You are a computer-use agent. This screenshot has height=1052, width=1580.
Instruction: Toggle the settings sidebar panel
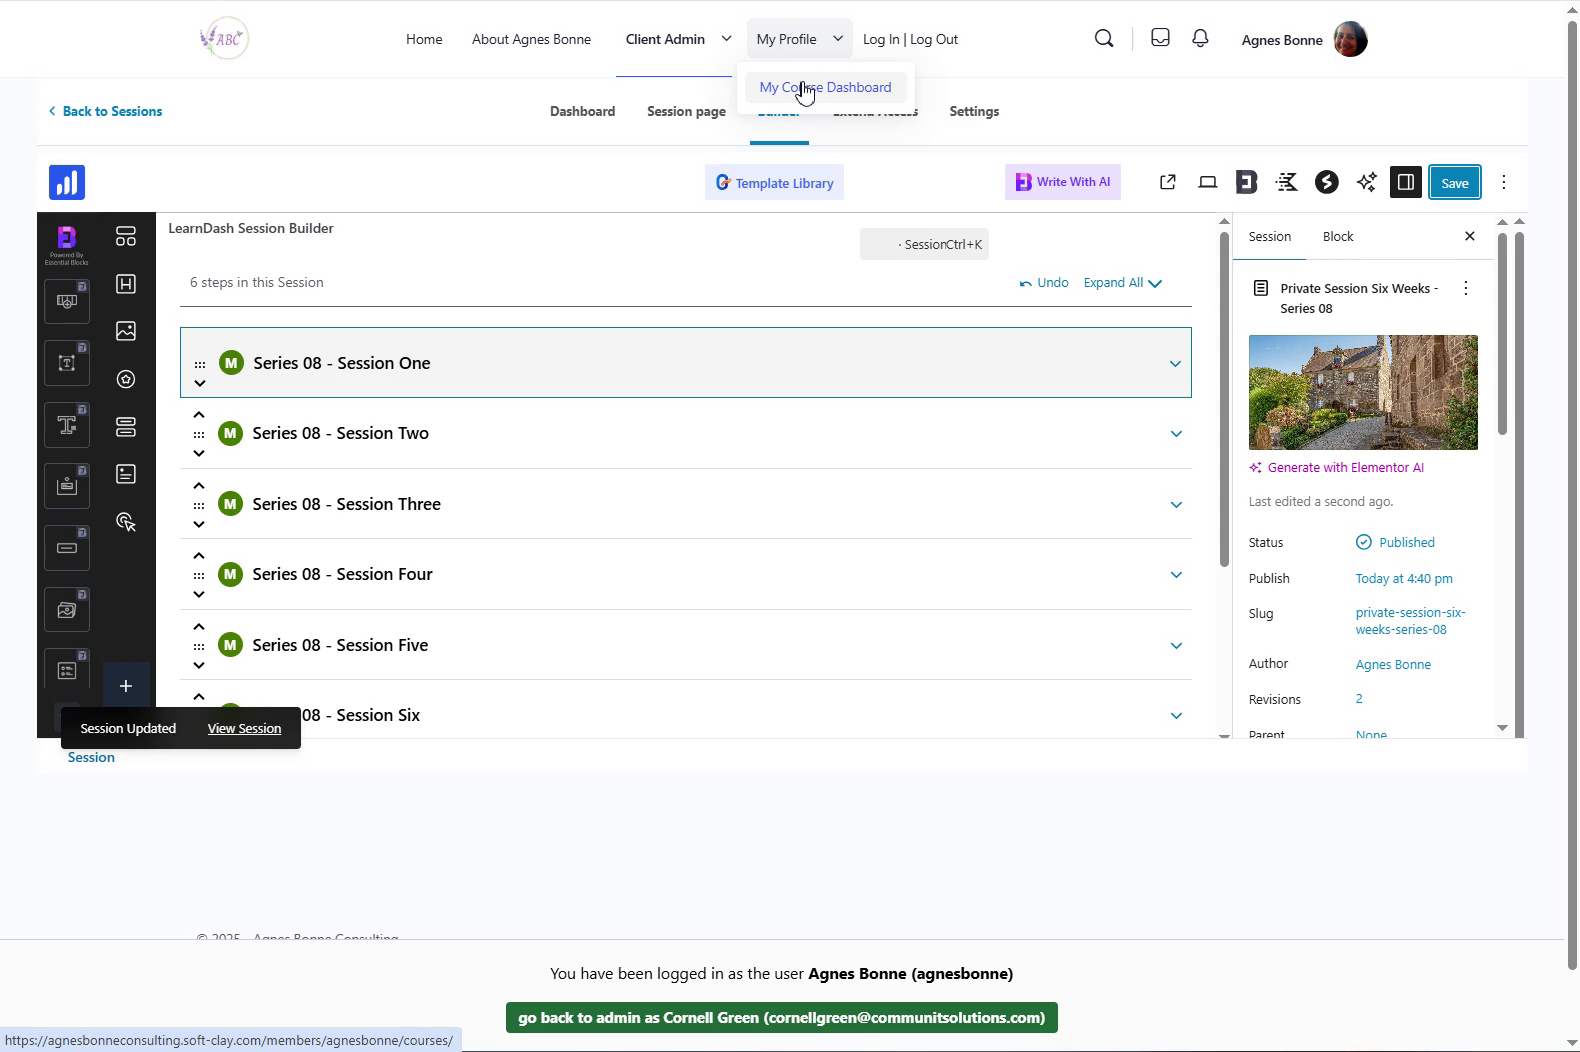click(x=1405, y=182)
